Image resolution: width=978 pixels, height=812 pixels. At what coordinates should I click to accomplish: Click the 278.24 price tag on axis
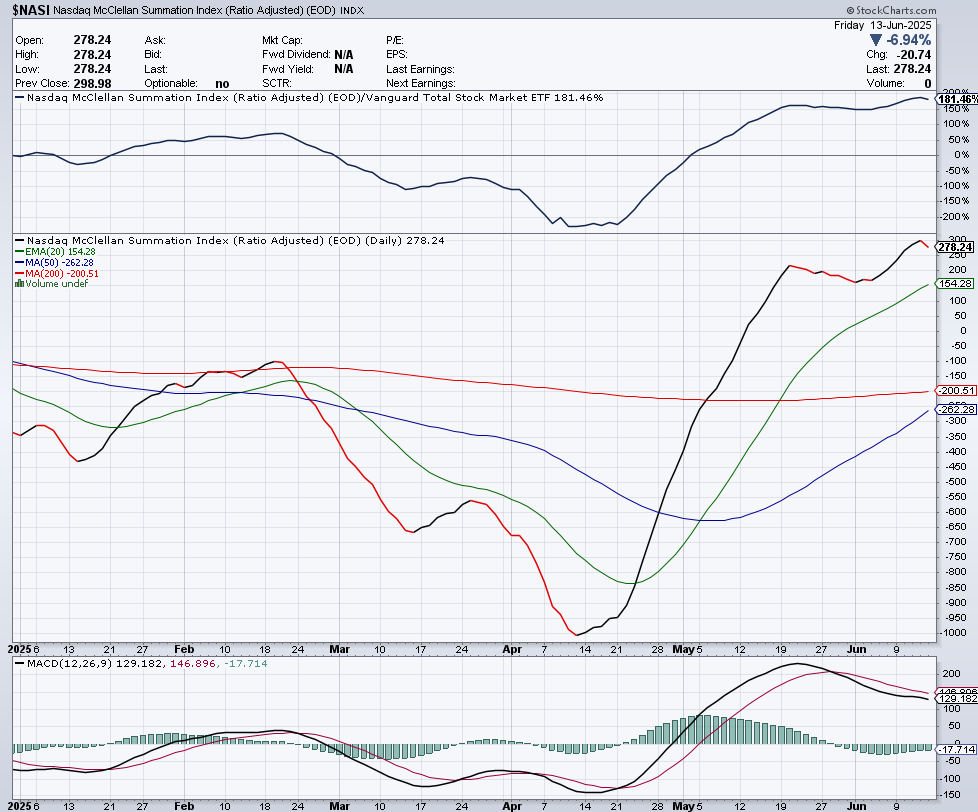[x=955, y=247]
